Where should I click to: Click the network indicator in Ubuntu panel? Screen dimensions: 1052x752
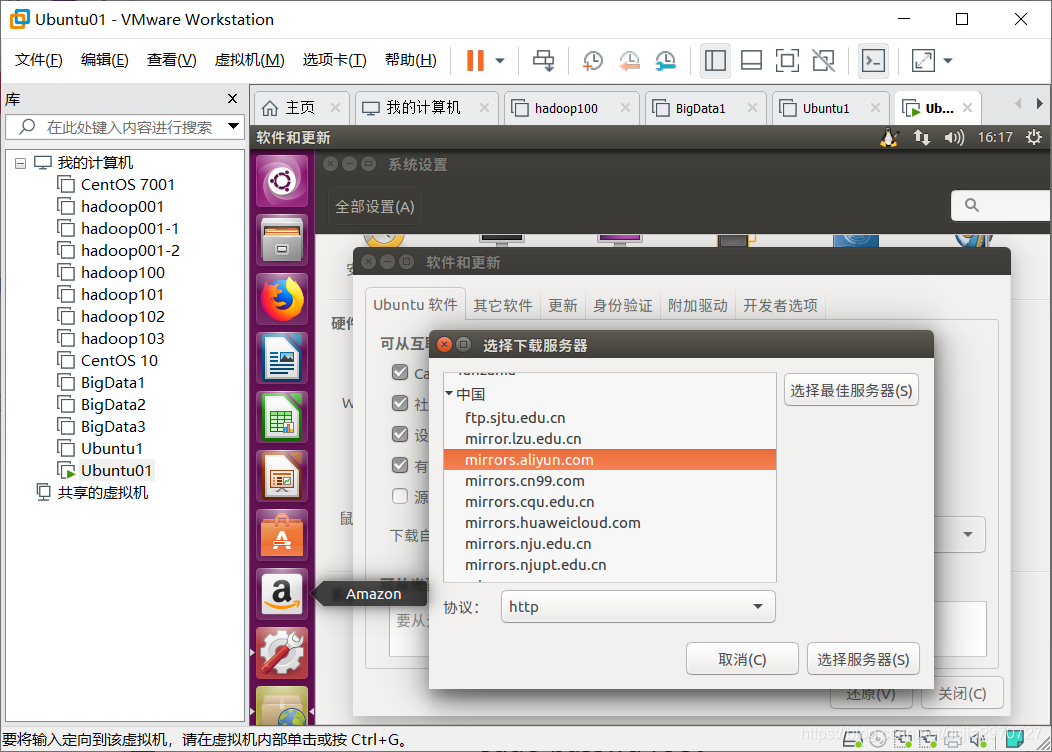922,138
